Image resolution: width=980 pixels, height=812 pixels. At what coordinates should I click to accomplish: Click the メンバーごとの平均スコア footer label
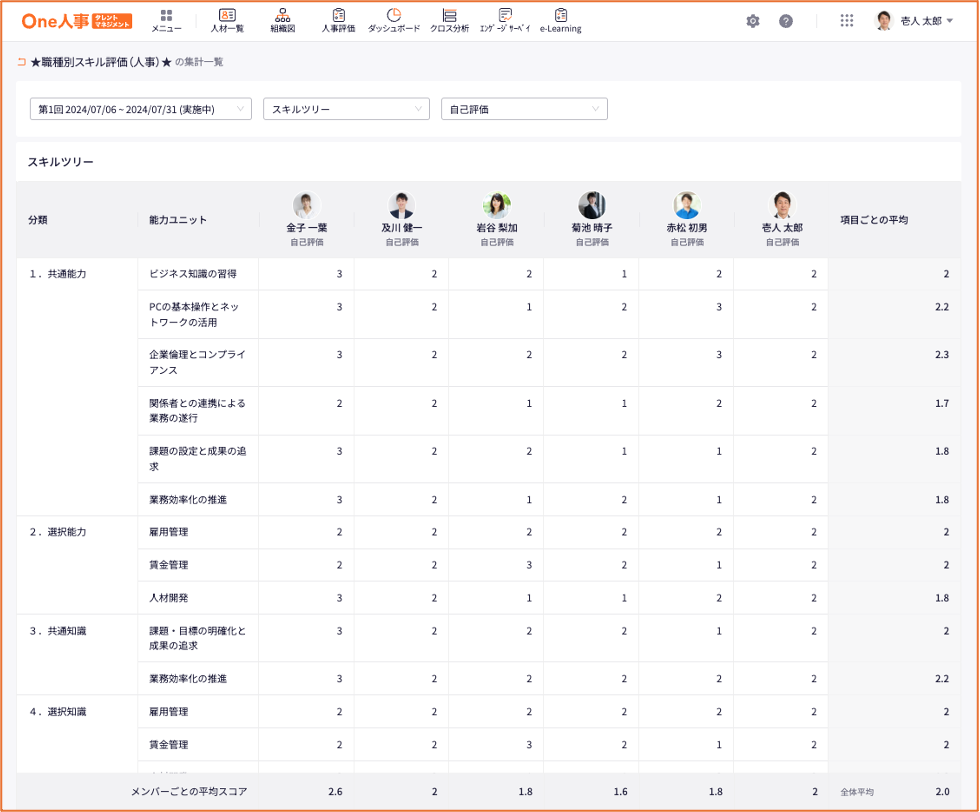[x=189, y=791]
